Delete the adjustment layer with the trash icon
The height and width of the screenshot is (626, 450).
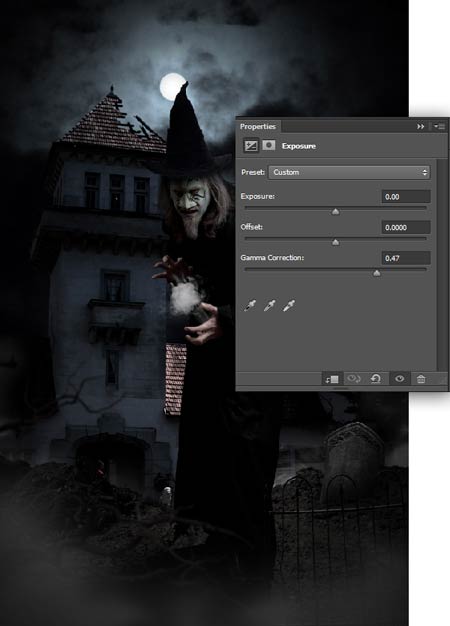point(421,378)
